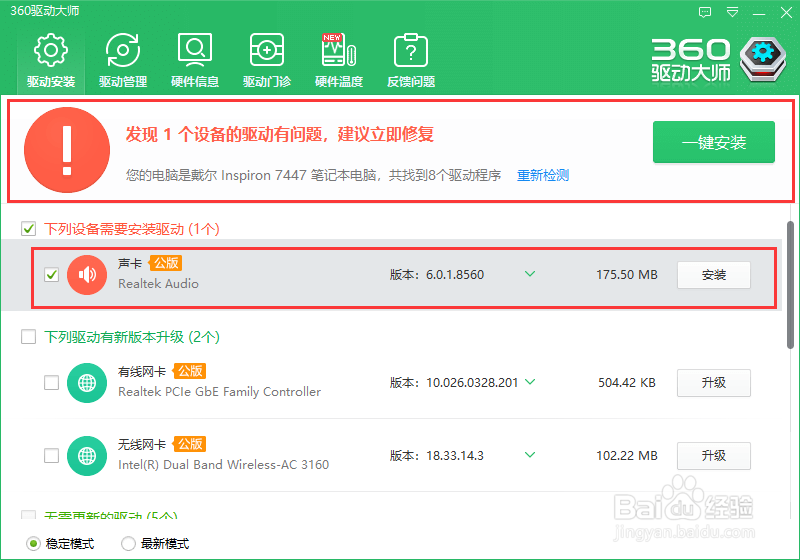Click 升级 for Intel Dual Band Wireless

[x=714, y=455]
